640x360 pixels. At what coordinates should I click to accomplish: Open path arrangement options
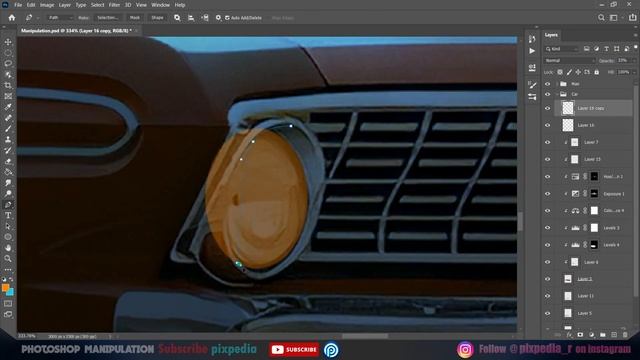(x=205, y=18)
